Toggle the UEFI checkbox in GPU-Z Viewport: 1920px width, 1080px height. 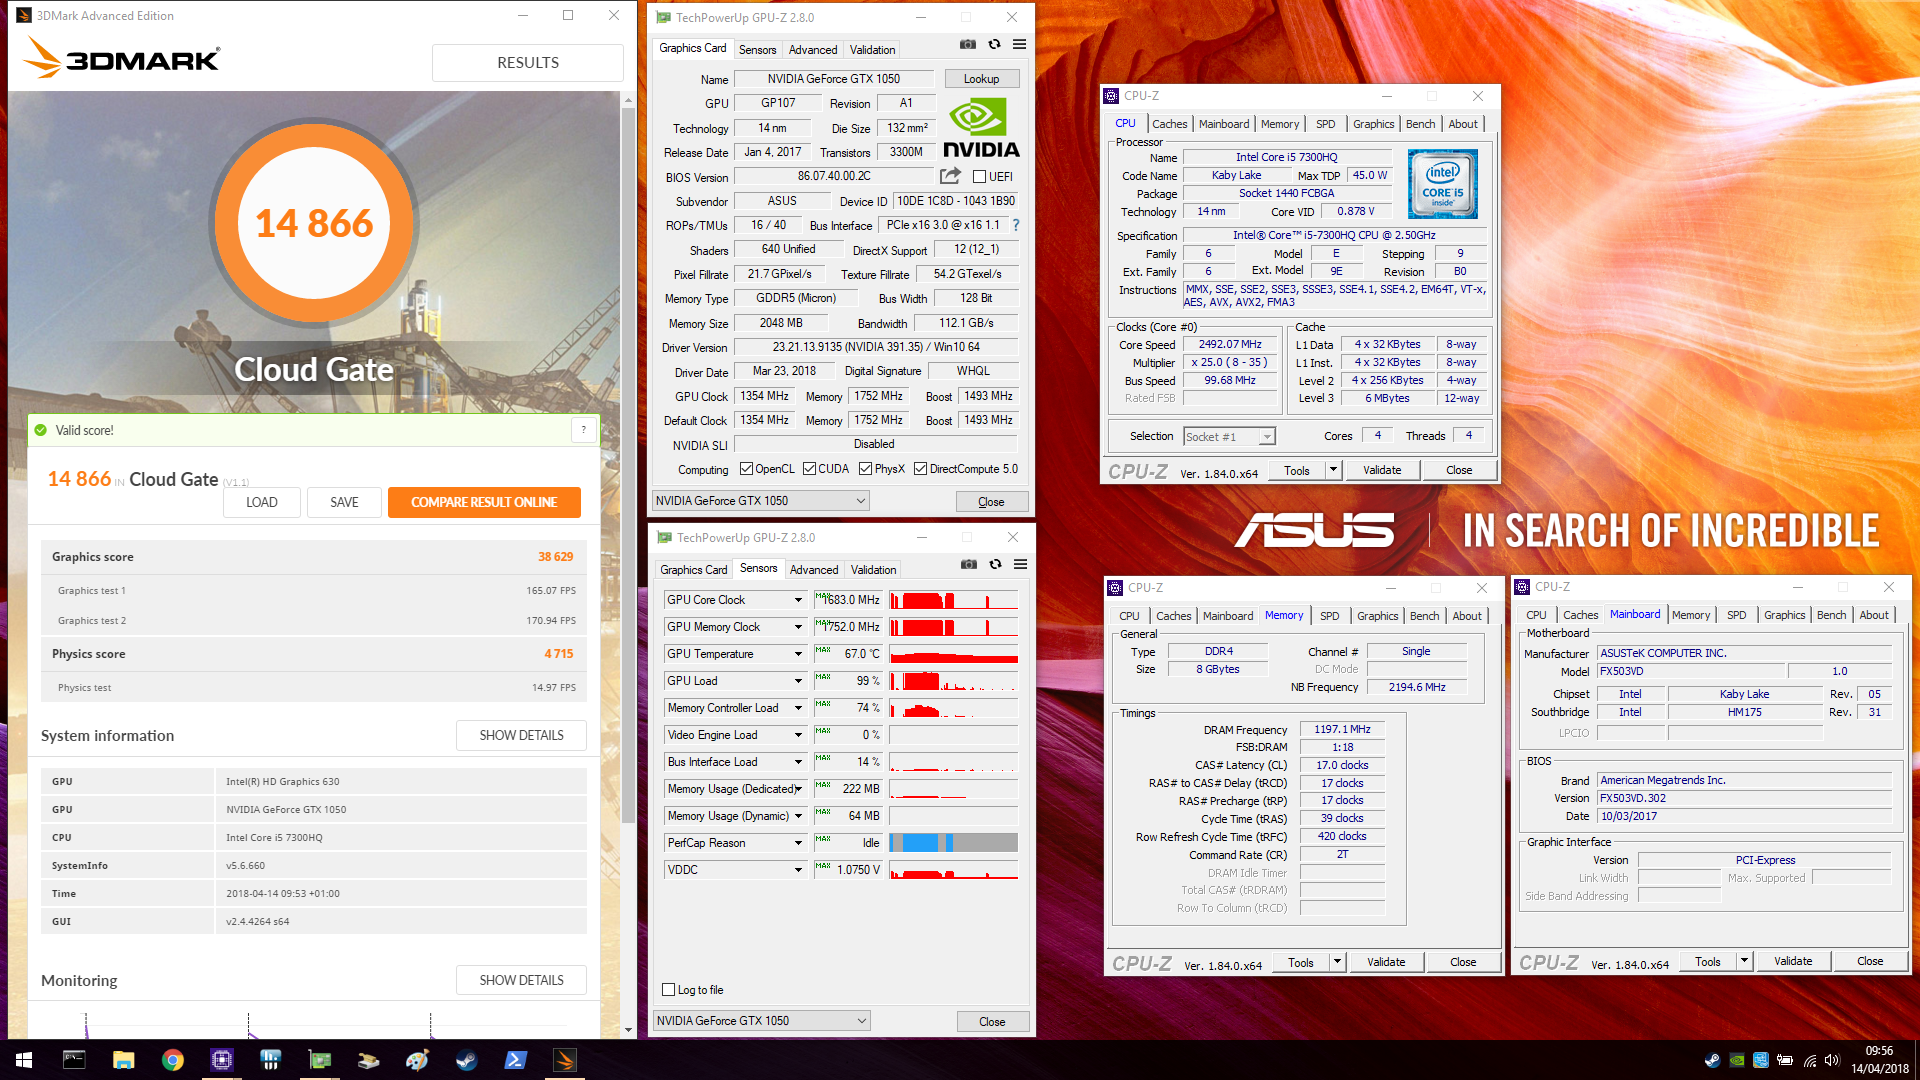pos(979,177)
